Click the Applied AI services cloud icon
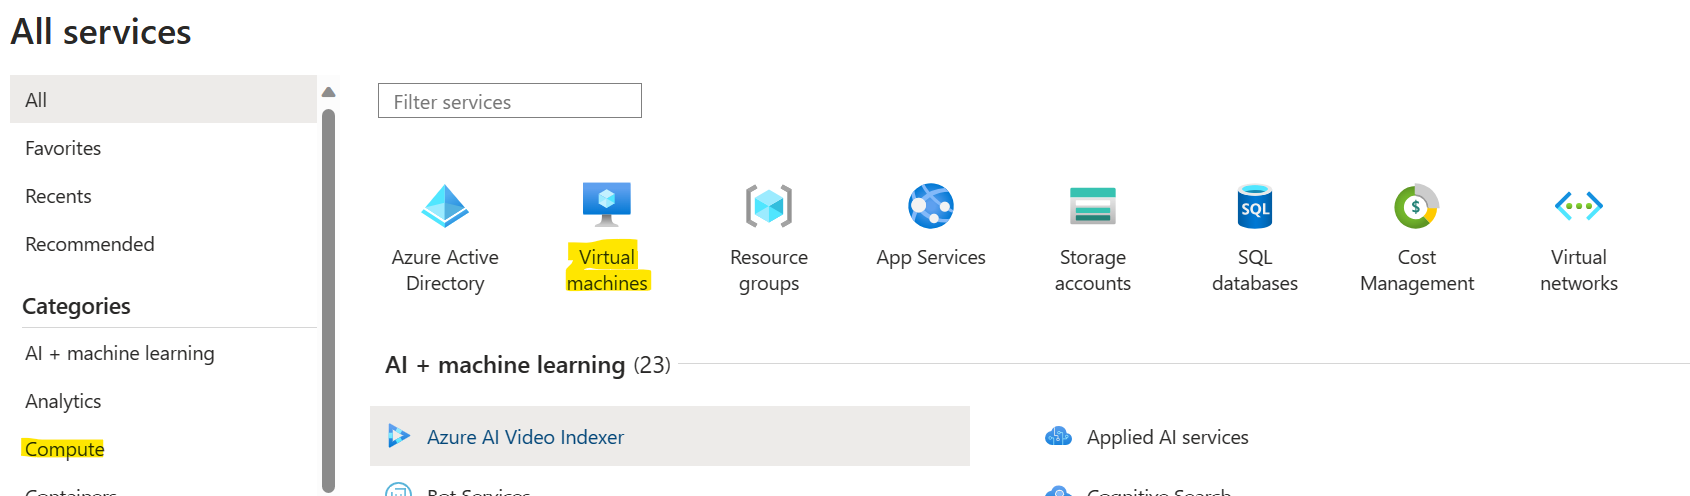This screenshot has width=1690, height=496. [x=1058, y=436]
